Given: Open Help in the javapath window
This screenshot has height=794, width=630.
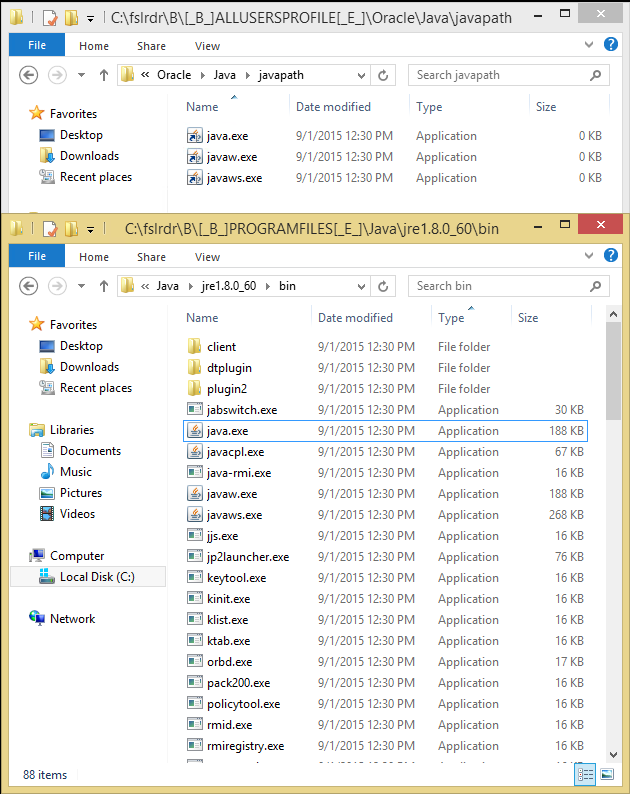Looking at the screenshot, I should point(611,45).
